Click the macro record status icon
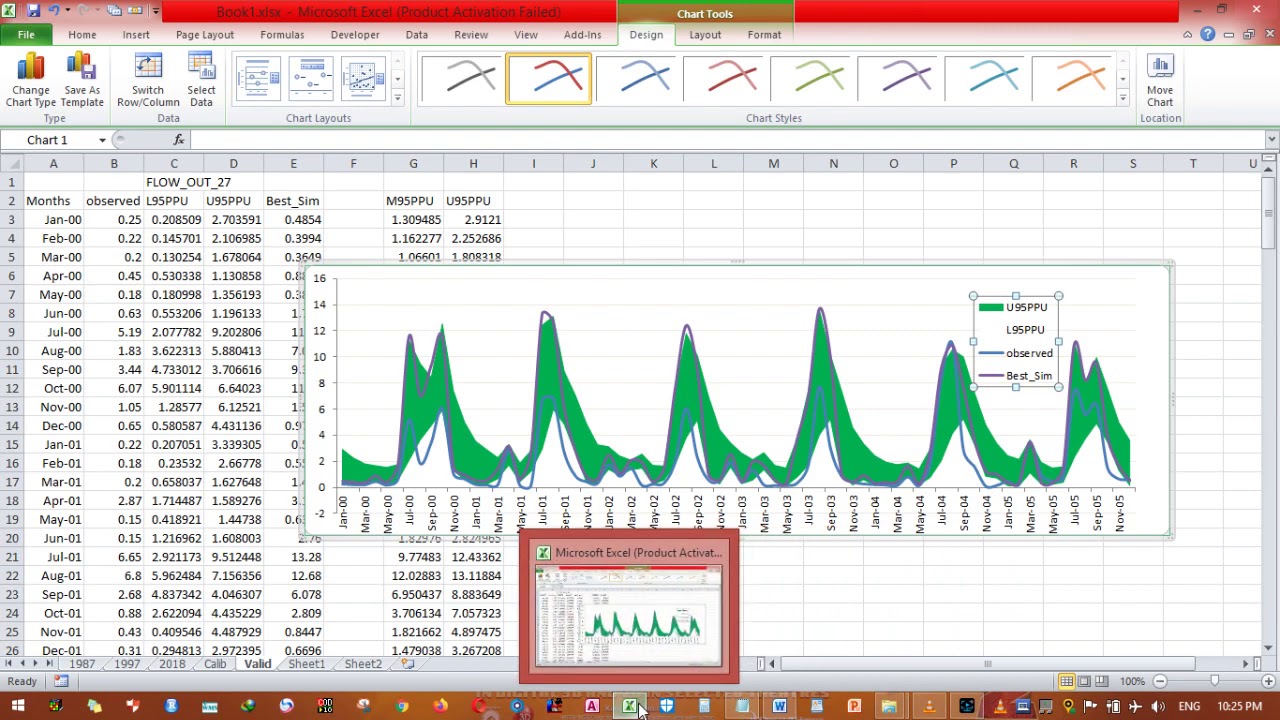 pyautogui.click(x=61, y=681)
